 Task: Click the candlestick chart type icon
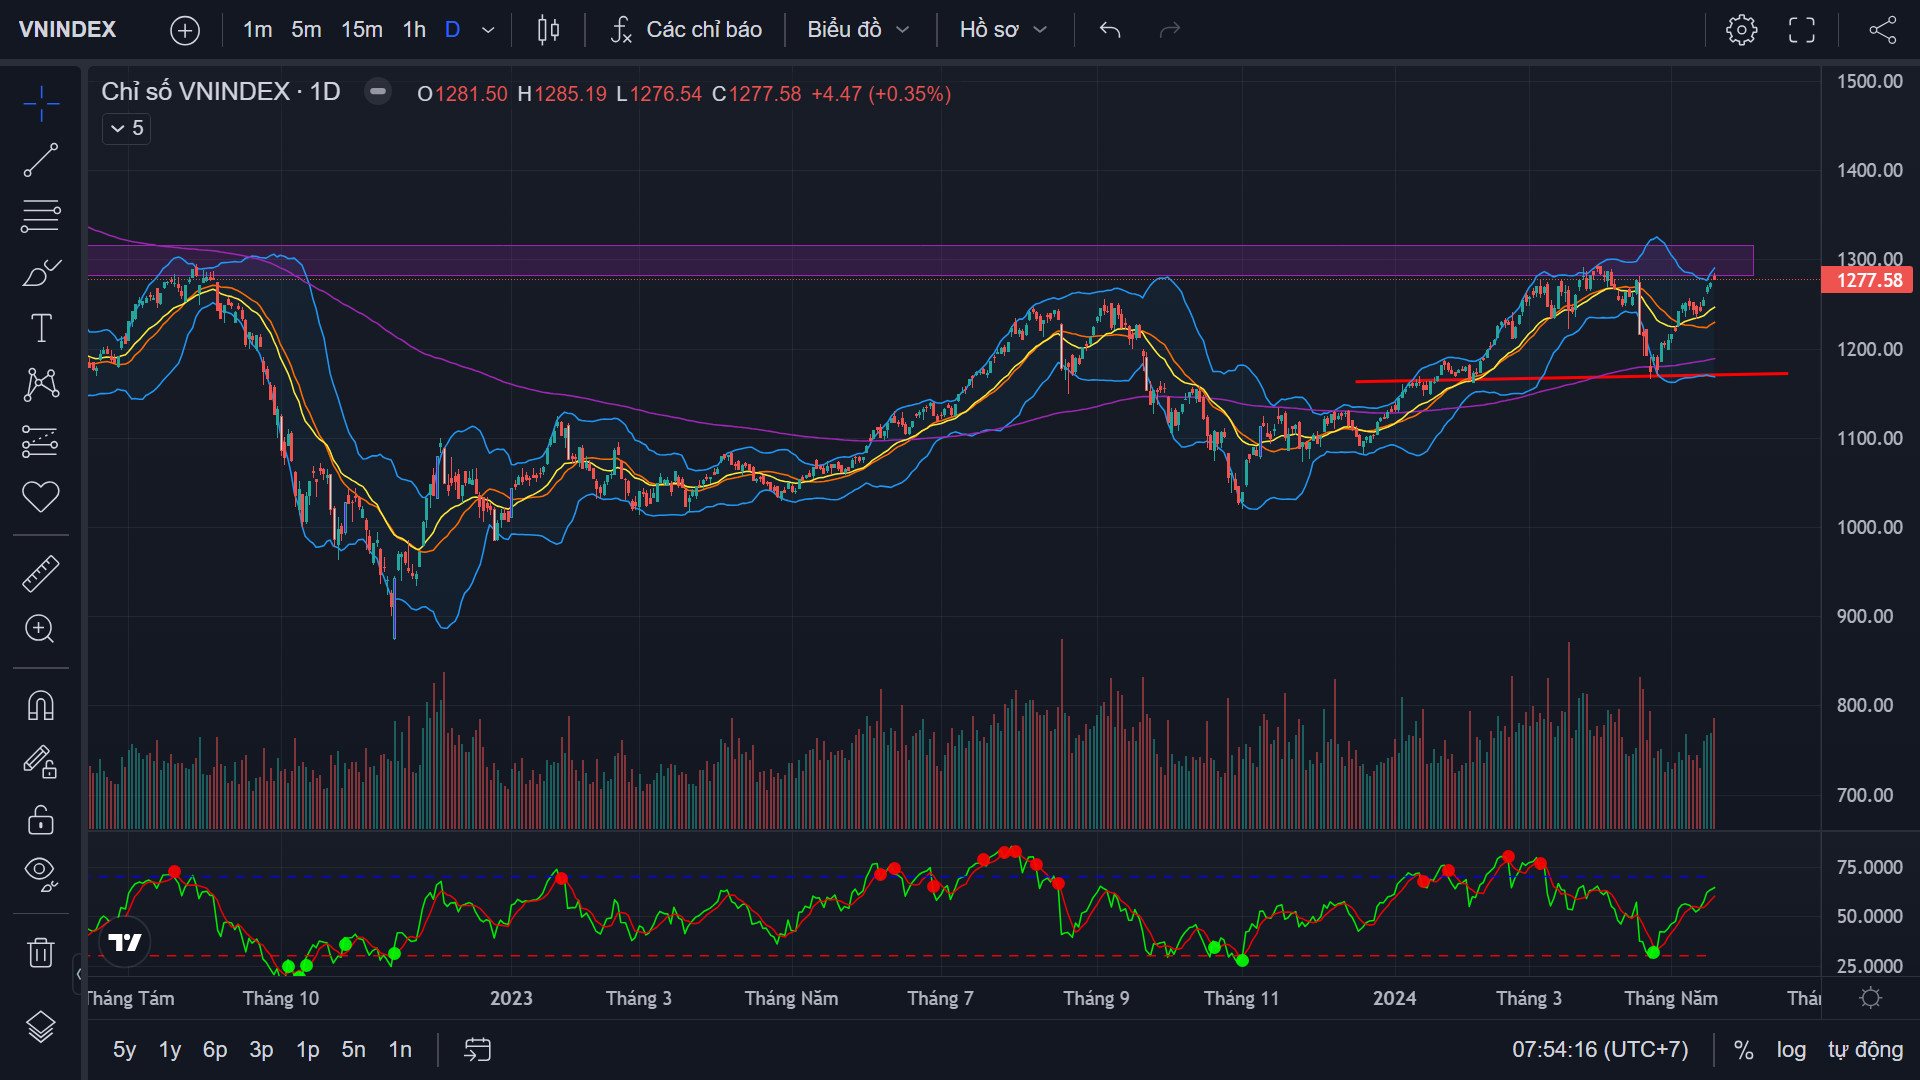[x=548, y=30]
